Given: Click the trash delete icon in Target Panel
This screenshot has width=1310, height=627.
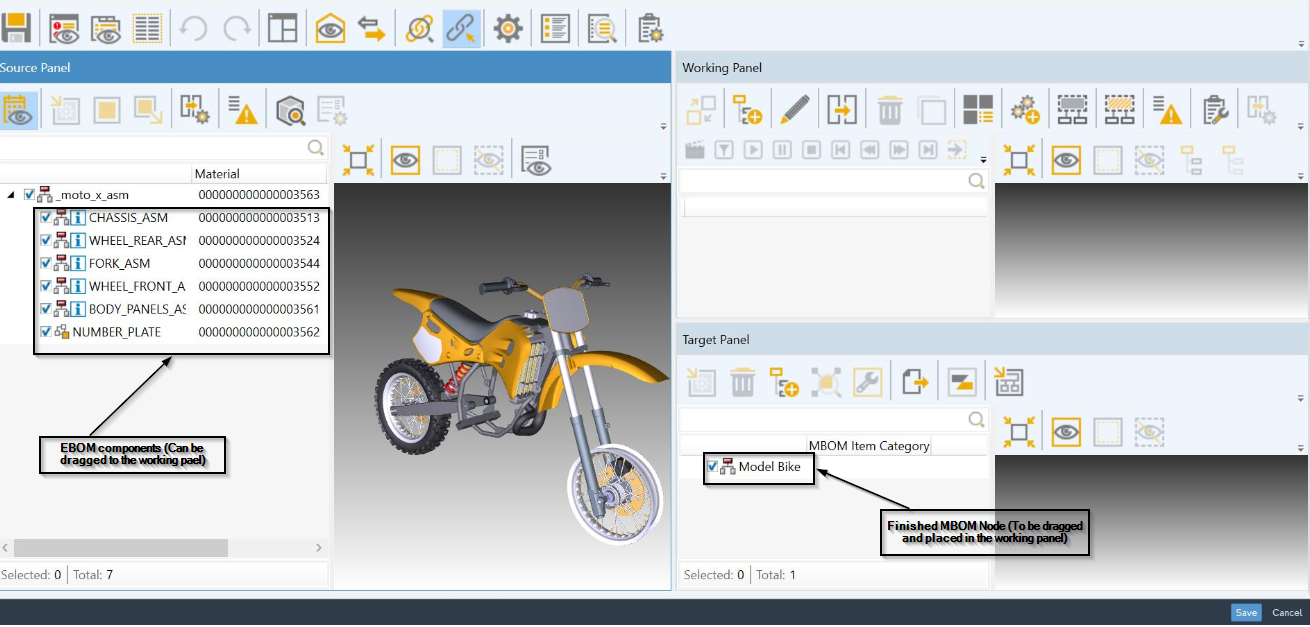Looking at the screenshot, I should [742, 381].
